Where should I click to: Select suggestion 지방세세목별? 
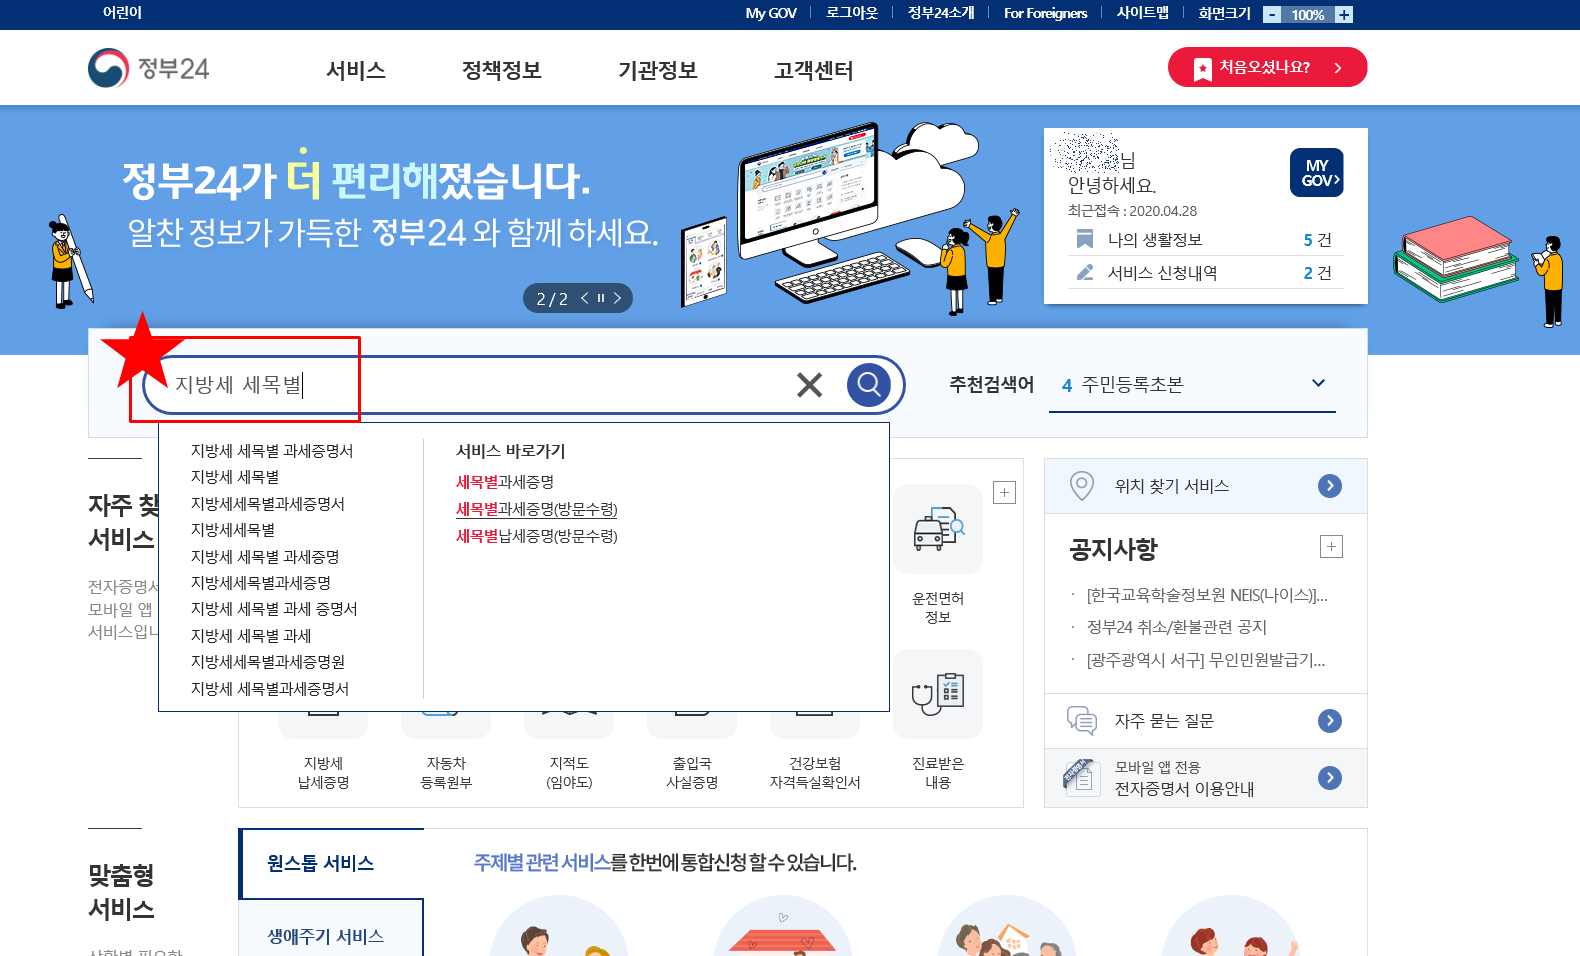233,530
